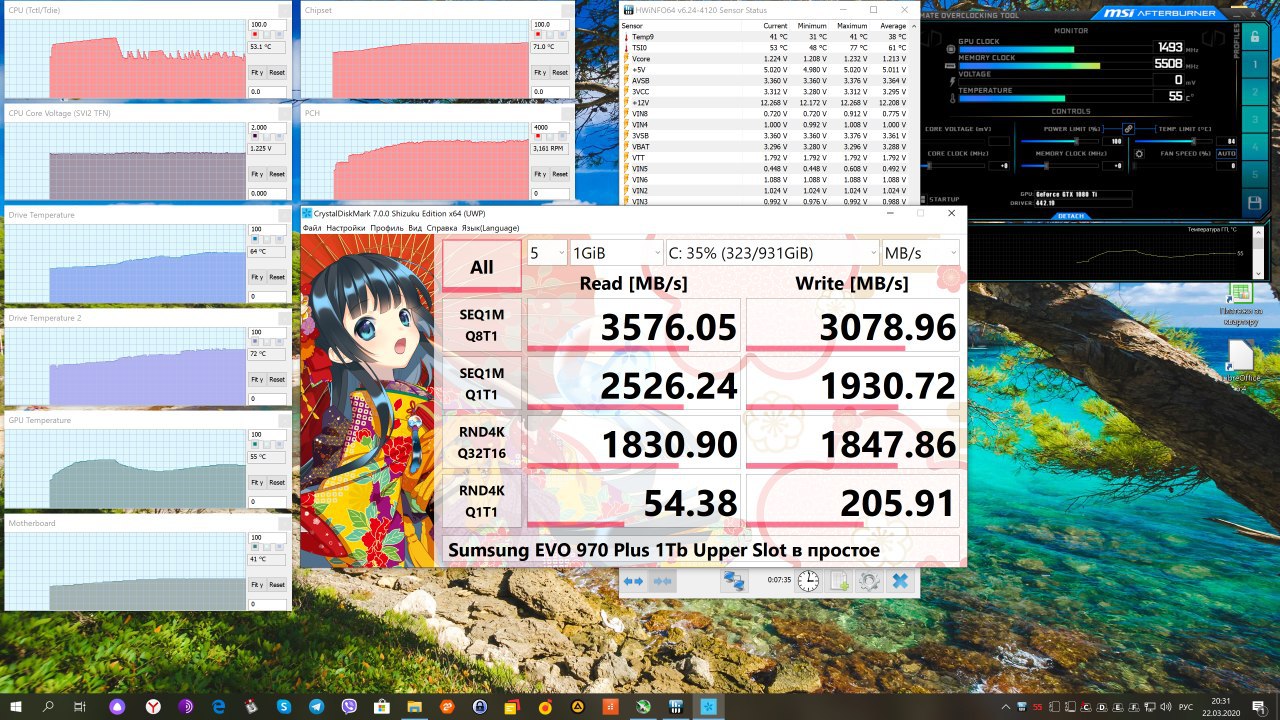Open Язык(Language) menu in CrystalDiskMark
The image size is (1280, 720).
pyautogui.click(x=489, y=228)
